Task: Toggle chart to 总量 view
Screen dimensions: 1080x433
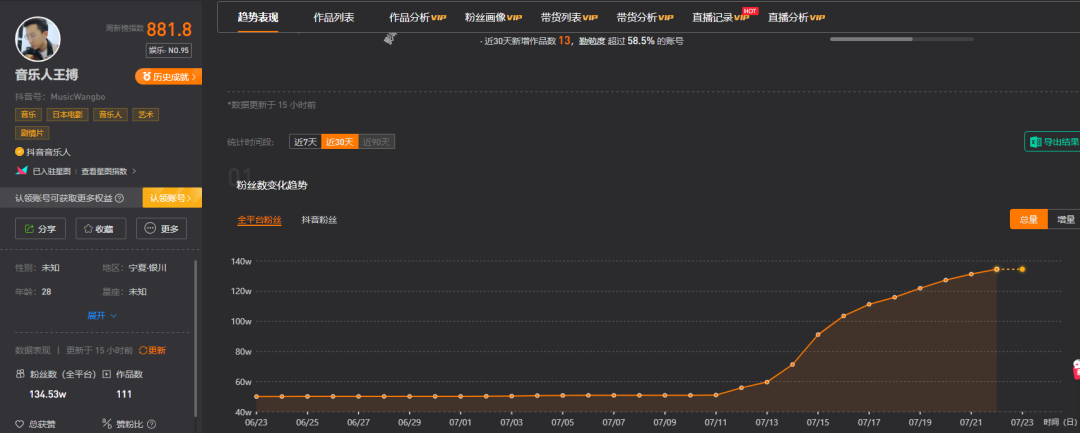Action: [x=1028, y=220]
